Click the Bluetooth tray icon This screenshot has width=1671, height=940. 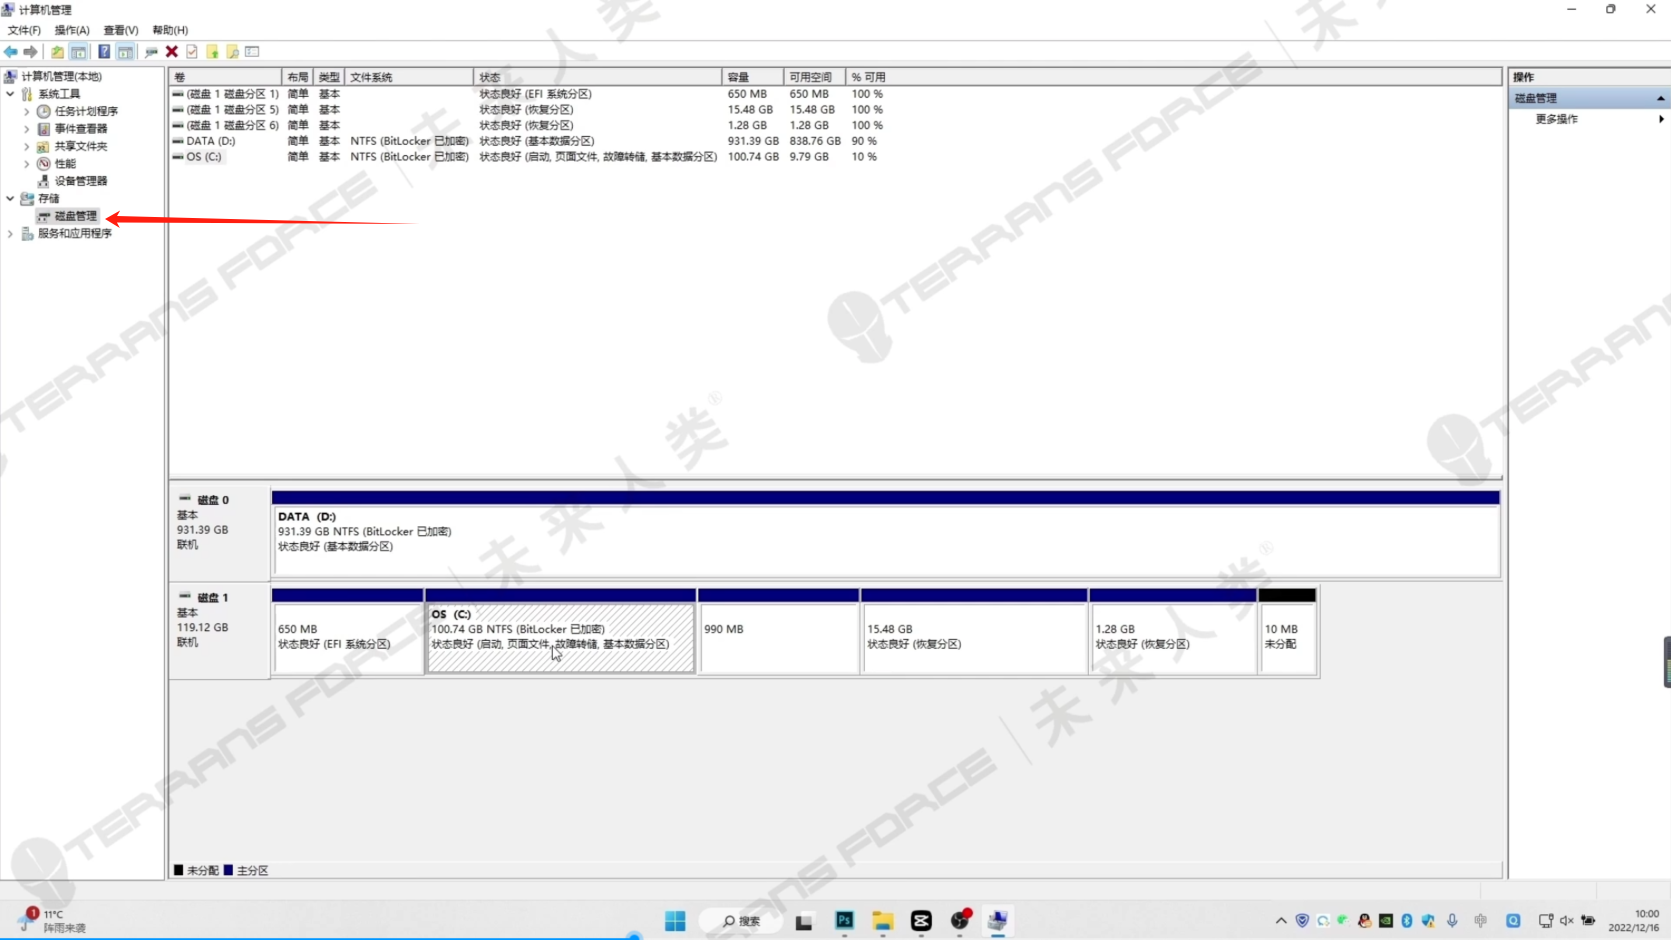tap(1407, 921)
